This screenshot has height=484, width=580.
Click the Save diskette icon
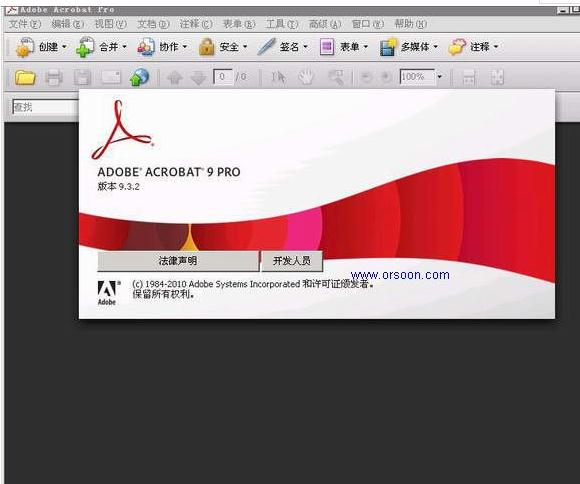pyautogui.click(x=82, y=78)
